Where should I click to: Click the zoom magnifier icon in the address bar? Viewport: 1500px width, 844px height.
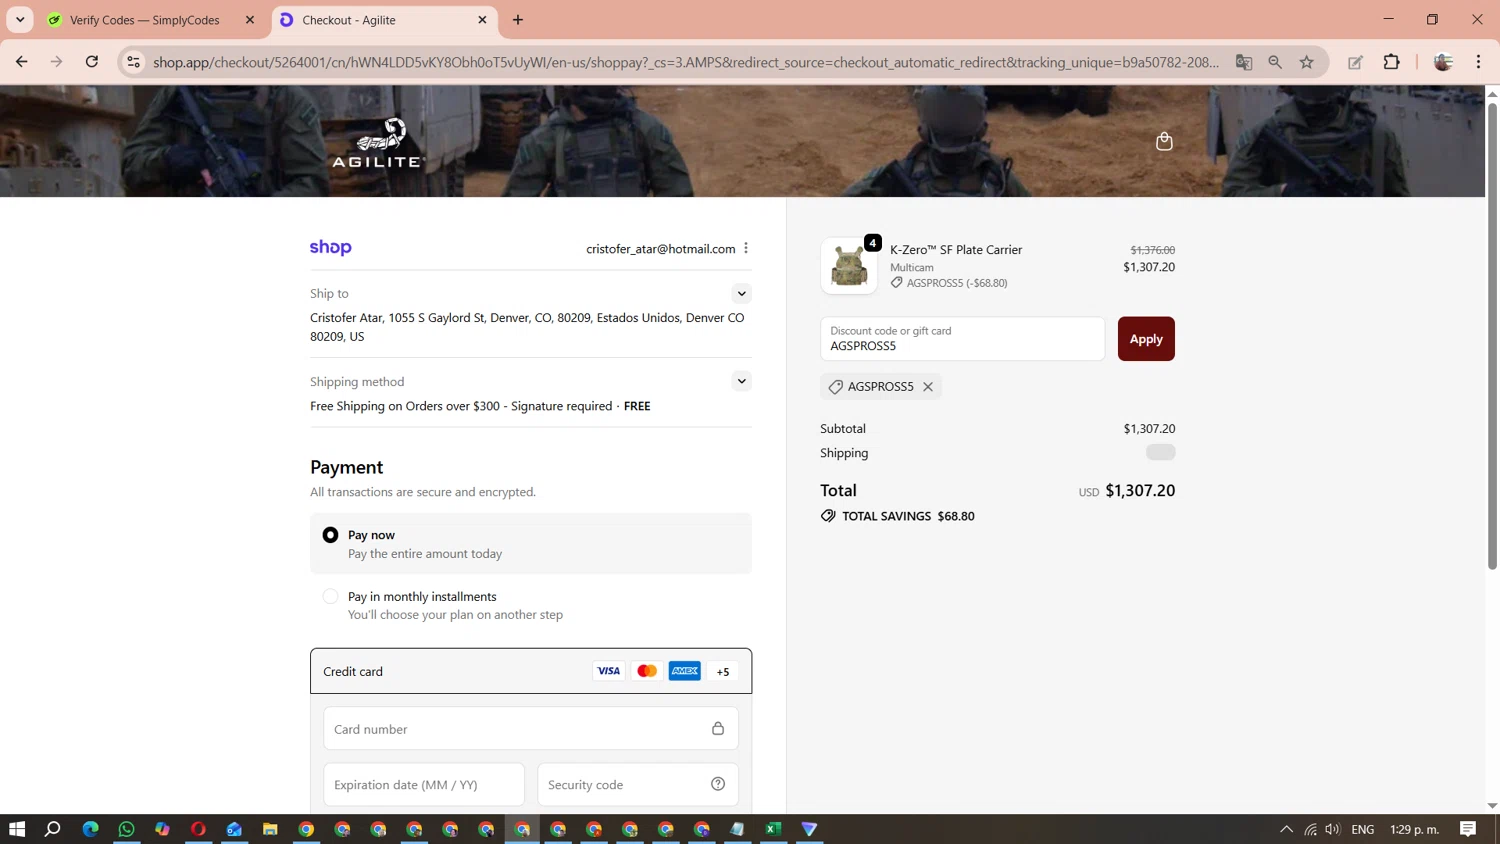(x=1275, y=62)
